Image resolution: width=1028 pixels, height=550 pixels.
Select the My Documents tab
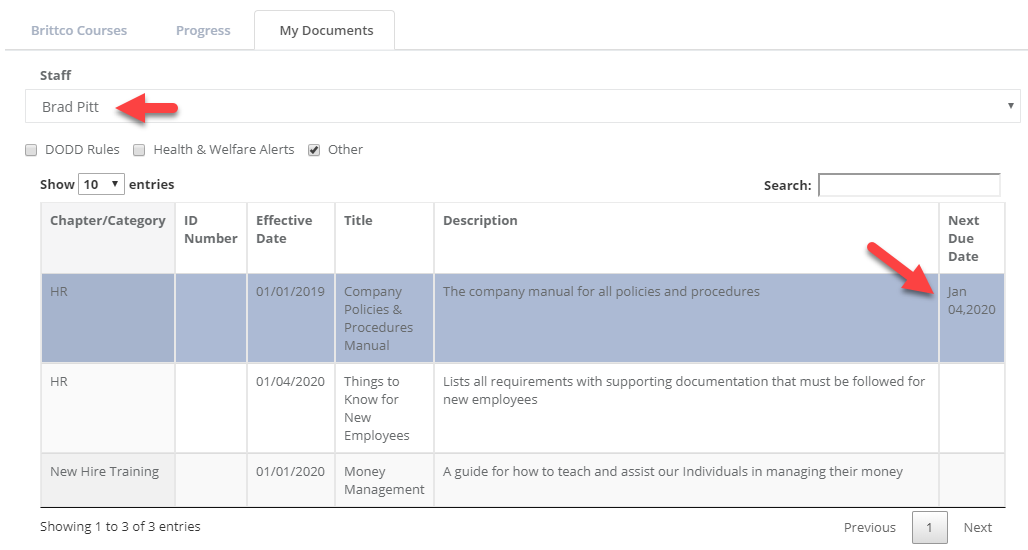[326, 31]
